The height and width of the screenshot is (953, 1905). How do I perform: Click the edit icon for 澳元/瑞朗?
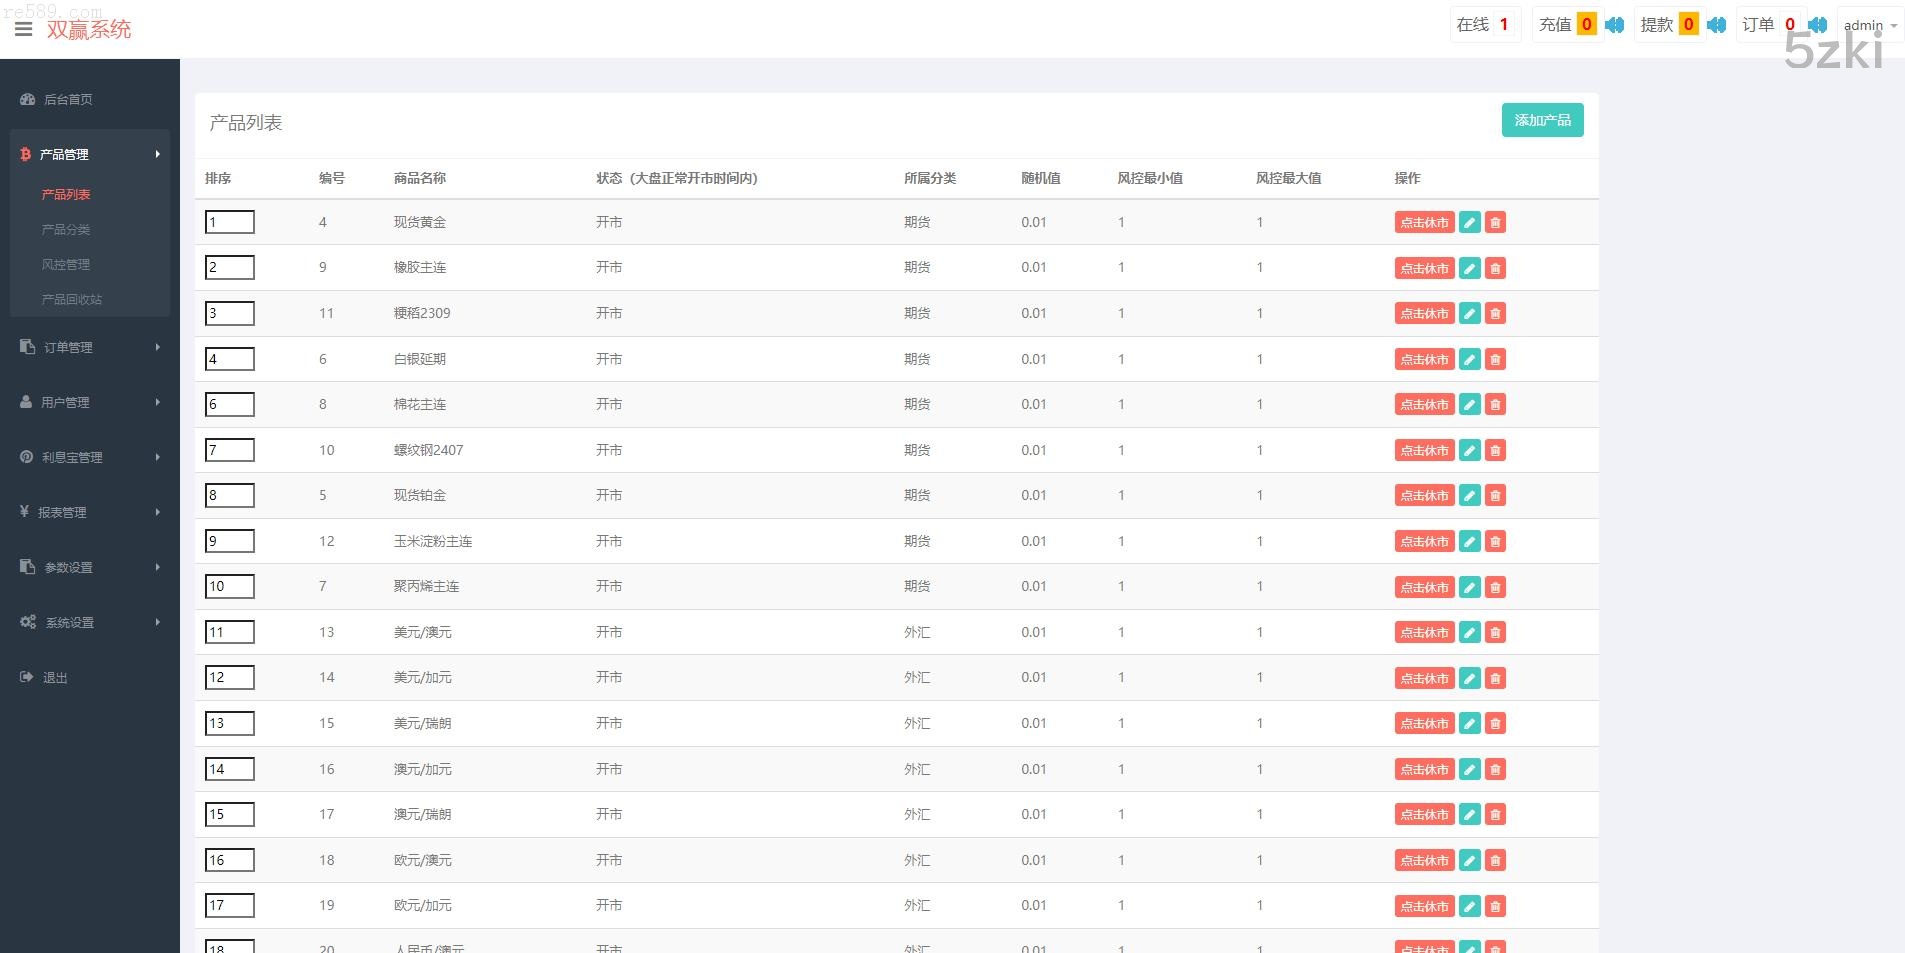pyautogui.click(x=1469, y=815)
